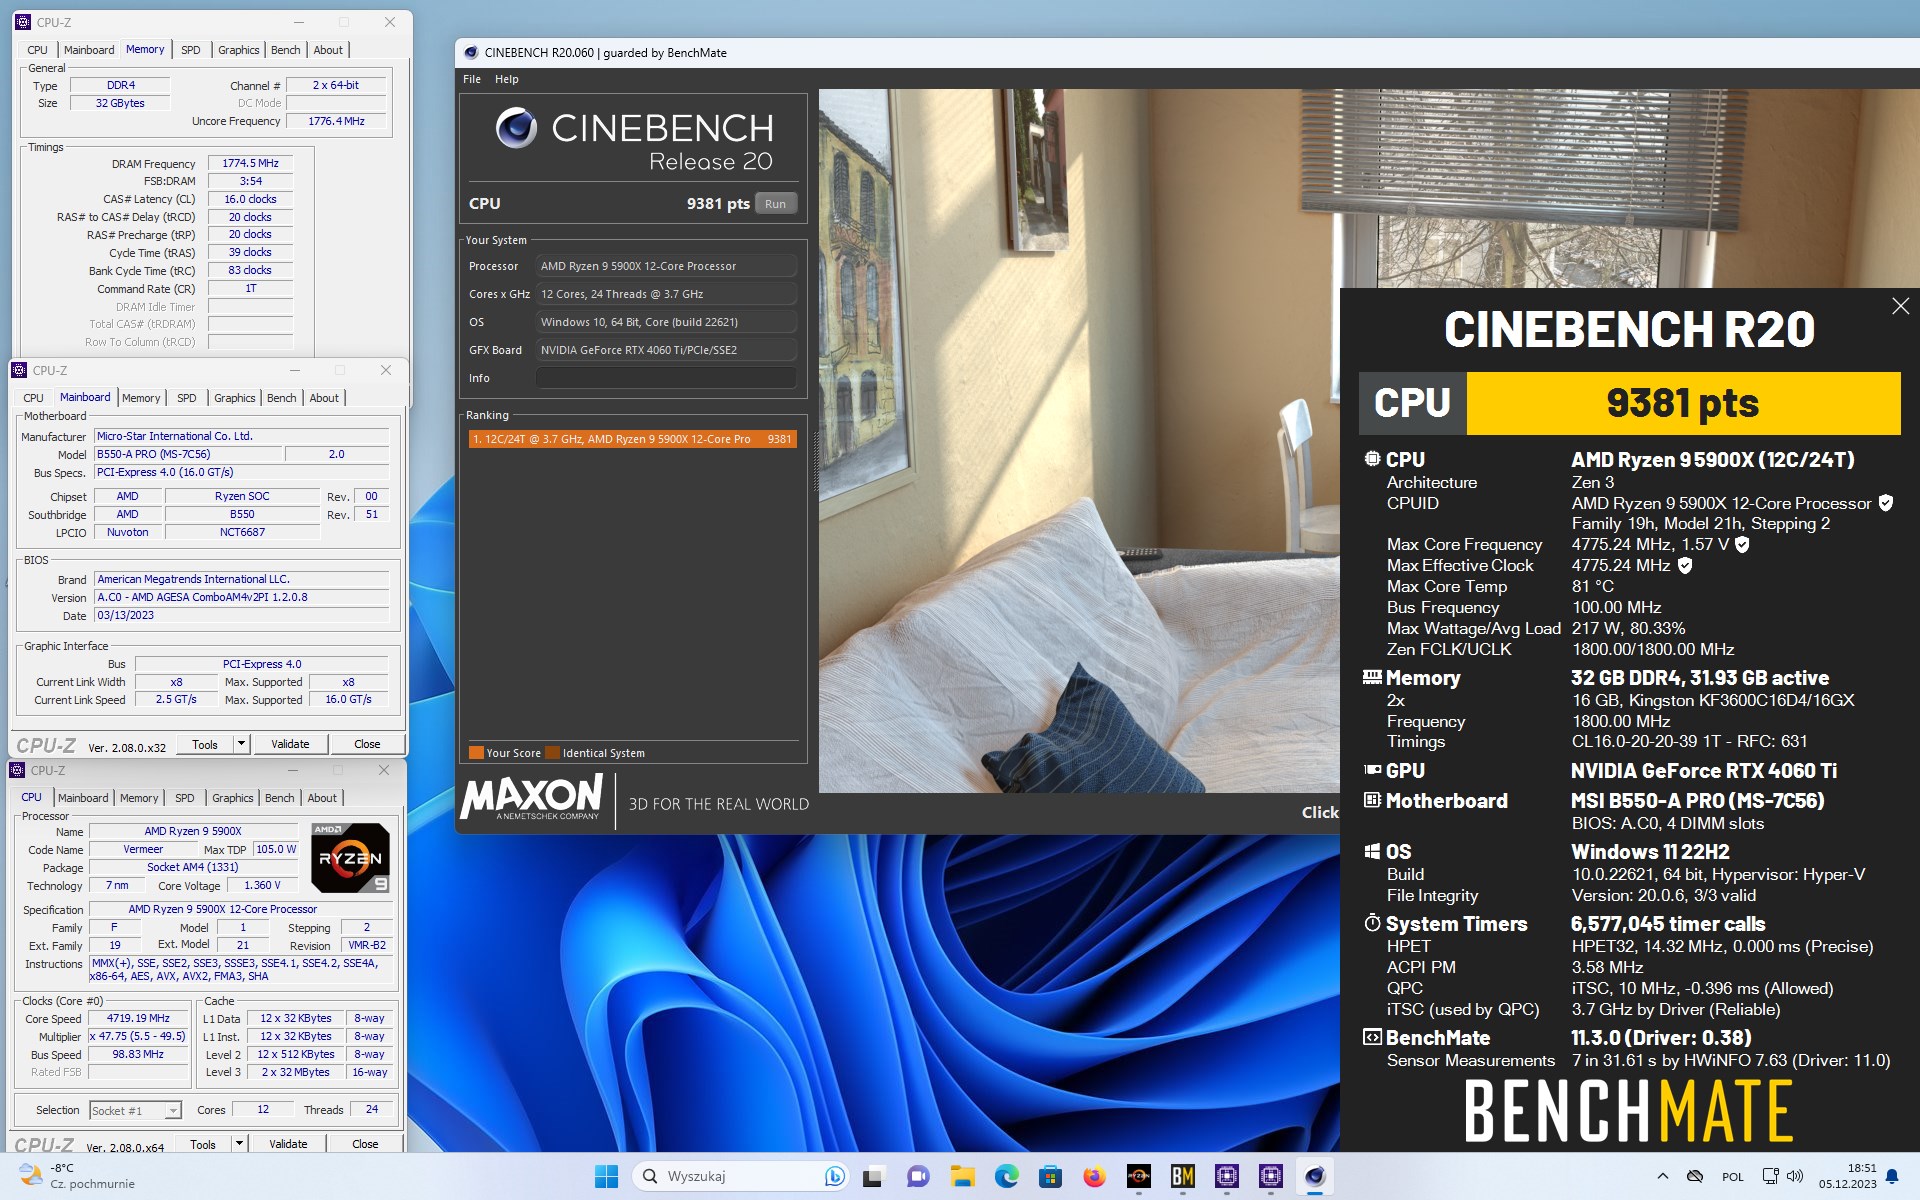The width and height of the screenshot is (1920, 1200).
Task: Open Microsoft Store from the taskbar
Action: click(x=1050, y=1176)
